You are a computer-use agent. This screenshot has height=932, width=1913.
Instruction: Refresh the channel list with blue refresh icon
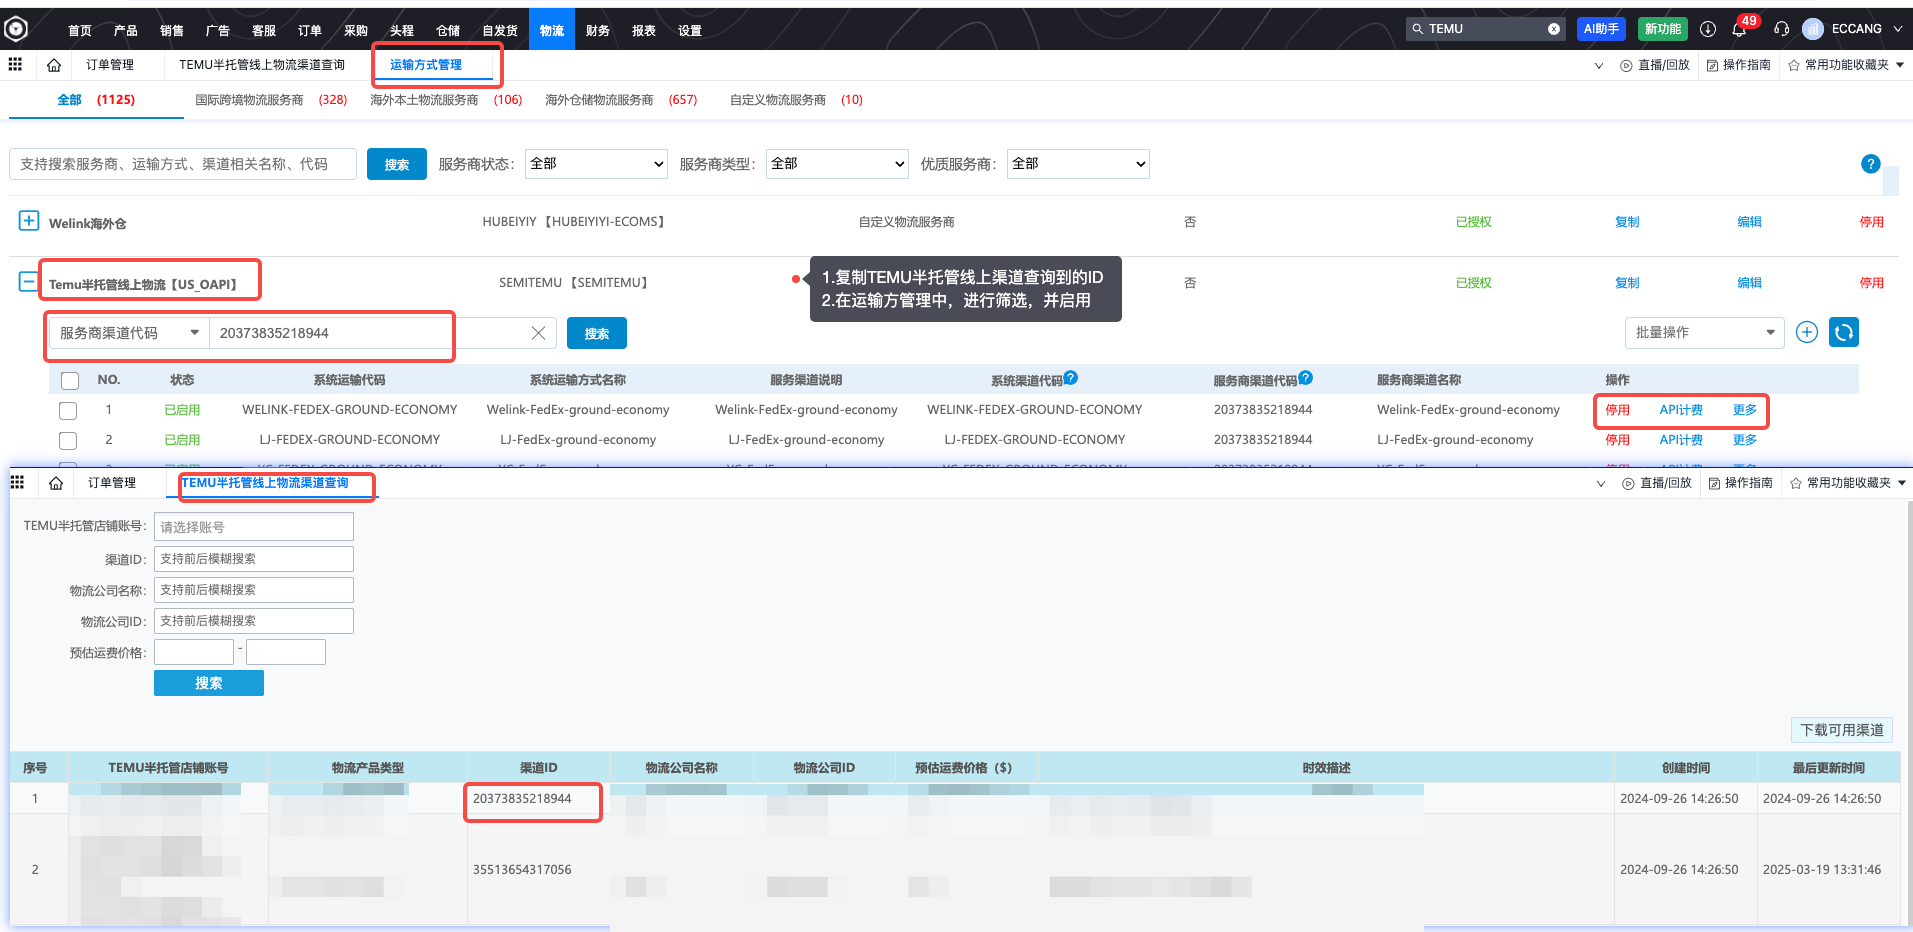click(x=1843, y=332)
